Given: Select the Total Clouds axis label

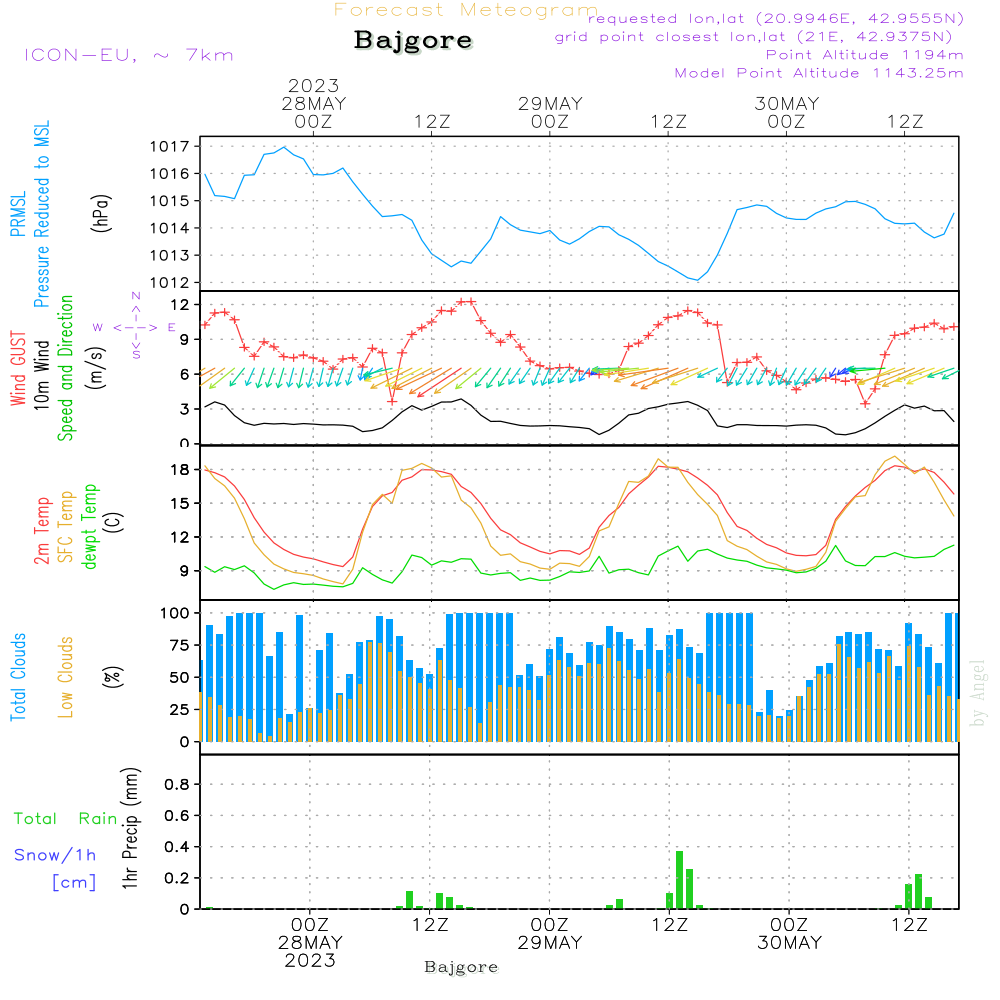Looking at the screenshot, I should pos(19,677).
